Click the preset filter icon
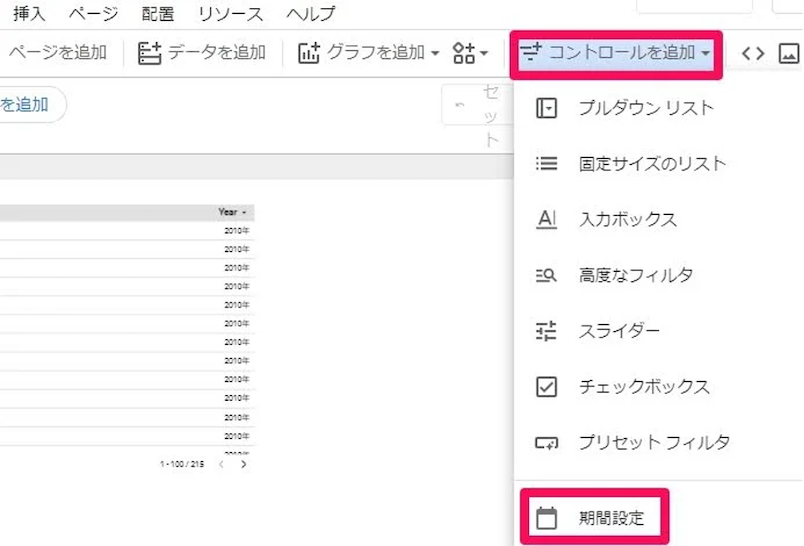 point(546,442)
